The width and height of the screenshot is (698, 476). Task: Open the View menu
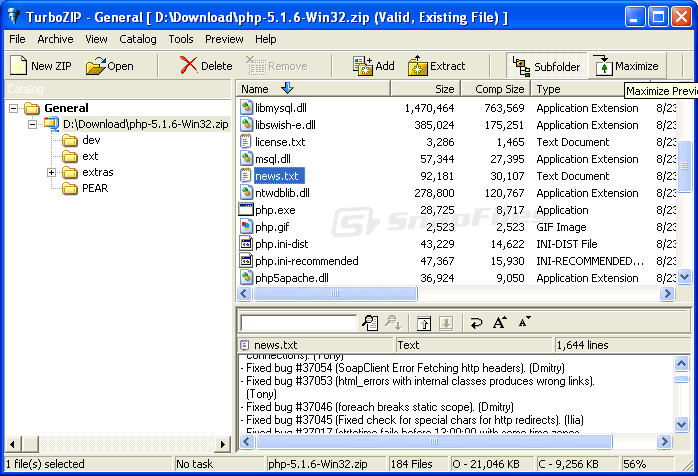[x=96, y=39]
